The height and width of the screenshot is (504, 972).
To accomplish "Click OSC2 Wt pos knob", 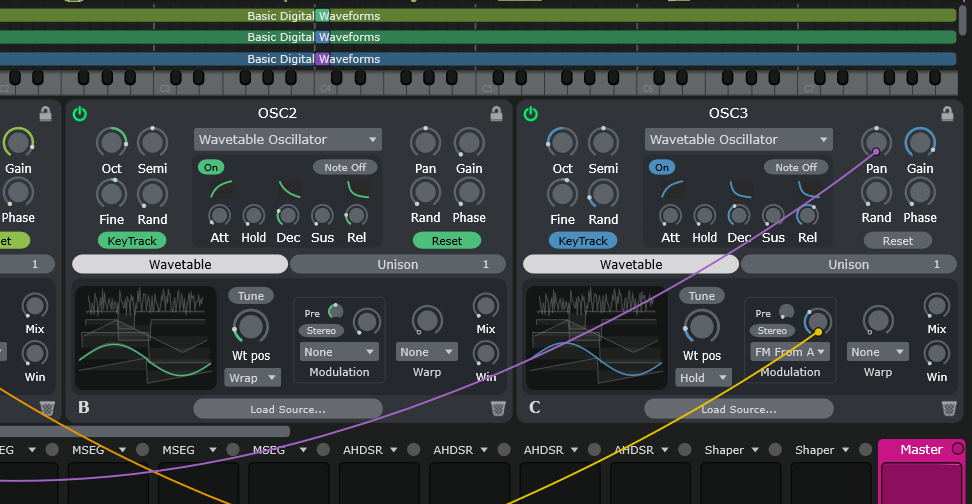I will tap(251, 326).
